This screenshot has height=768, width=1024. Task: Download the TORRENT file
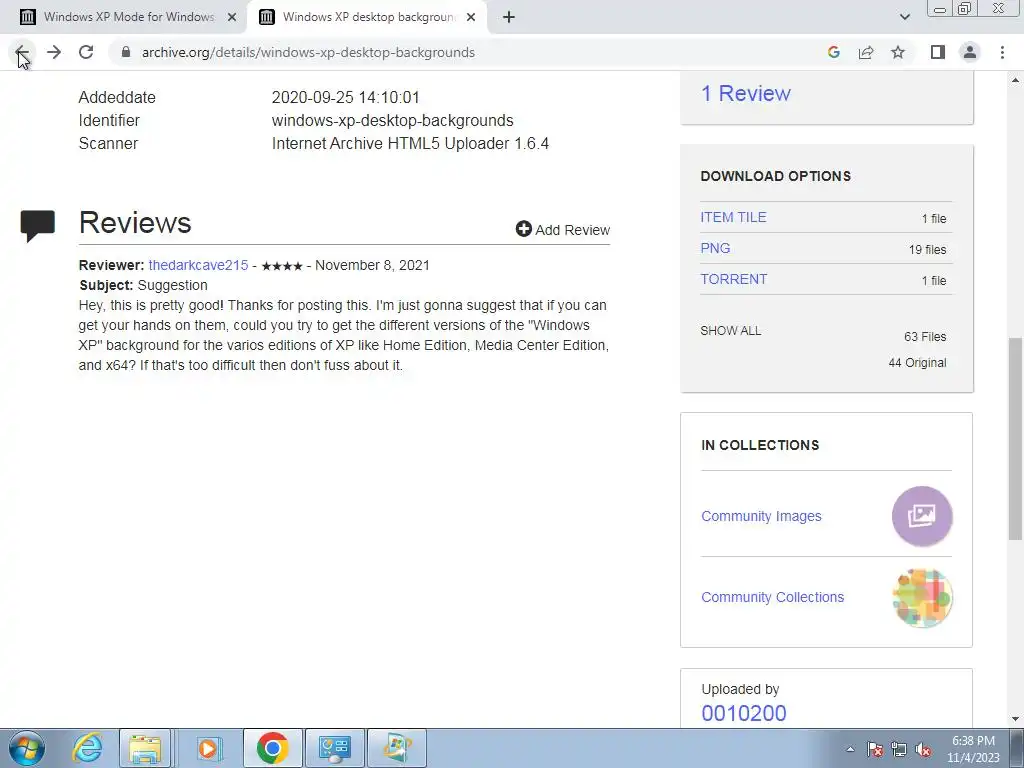click(733, 280)
